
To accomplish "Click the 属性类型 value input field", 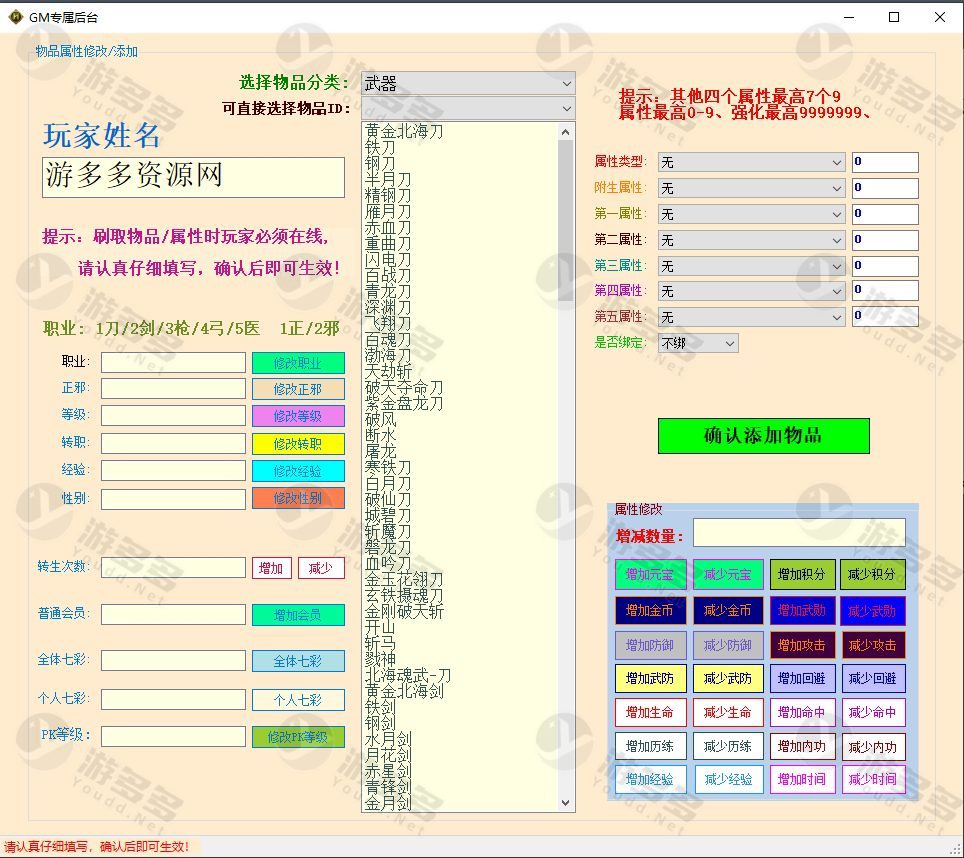I will pyautogui.click(x=885, y=162).
